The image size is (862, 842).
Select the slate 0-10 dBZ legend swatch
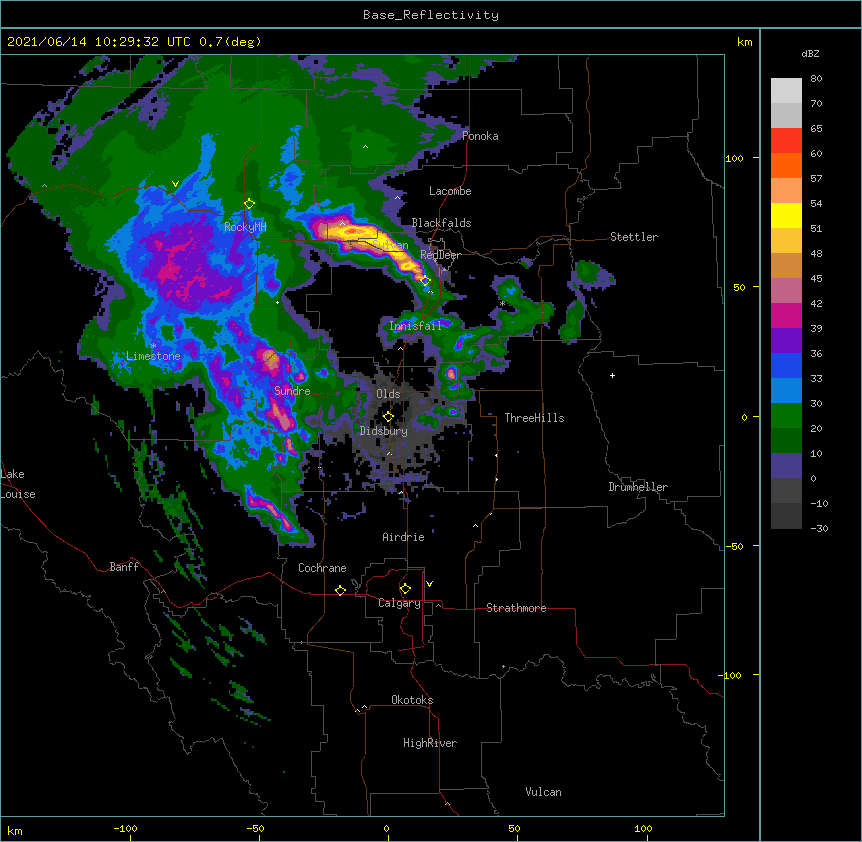786,466
